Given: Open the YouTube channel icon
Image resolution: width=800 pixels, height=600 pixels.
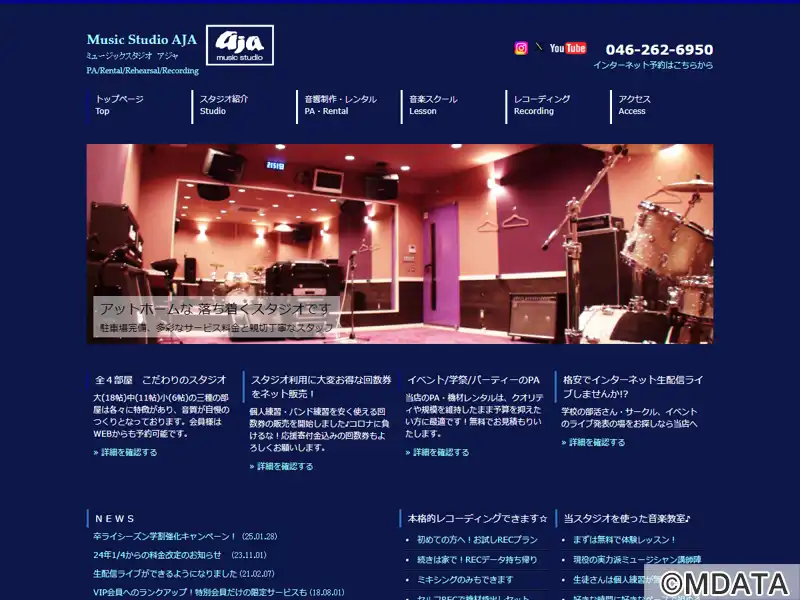Looking at the screenshot, I should 568,48.
